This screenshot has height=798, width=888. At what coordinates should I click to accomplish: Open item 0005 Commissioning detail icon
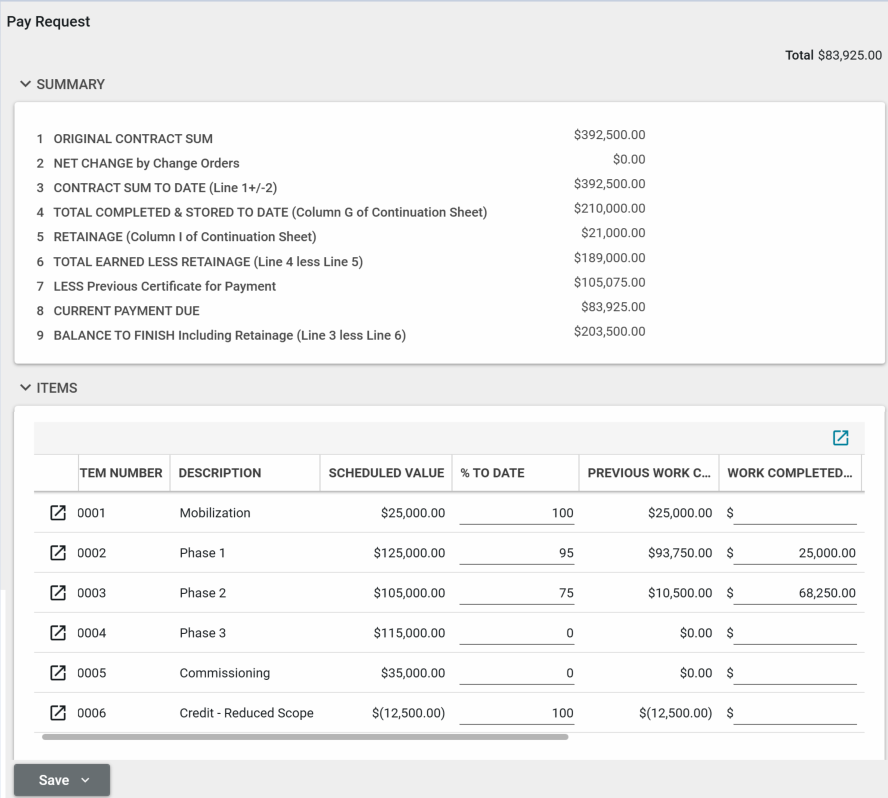(58, 673)
